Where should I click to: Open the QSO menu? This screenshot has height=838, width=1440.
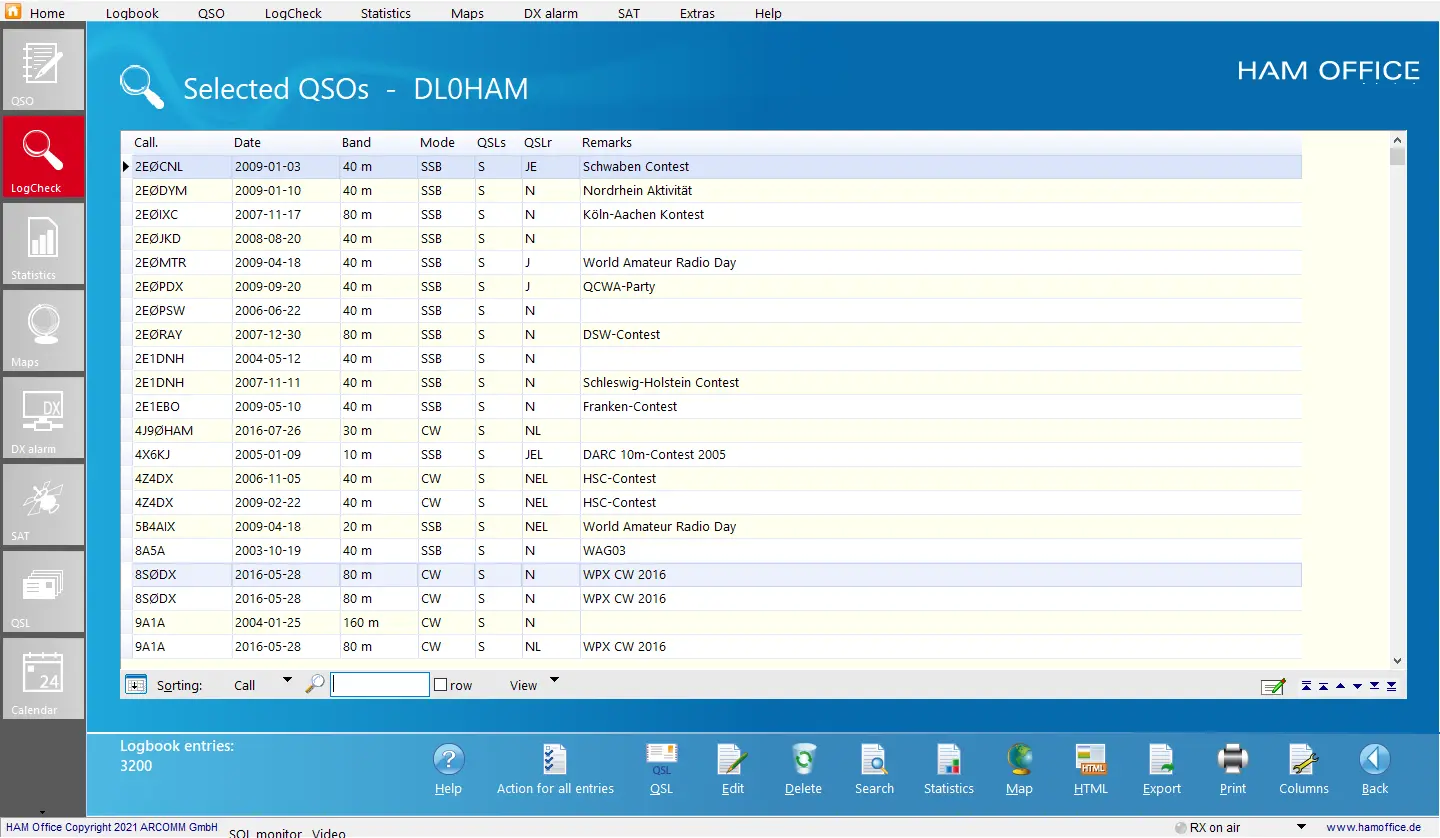pyautogui.click(x=211, y=14)
